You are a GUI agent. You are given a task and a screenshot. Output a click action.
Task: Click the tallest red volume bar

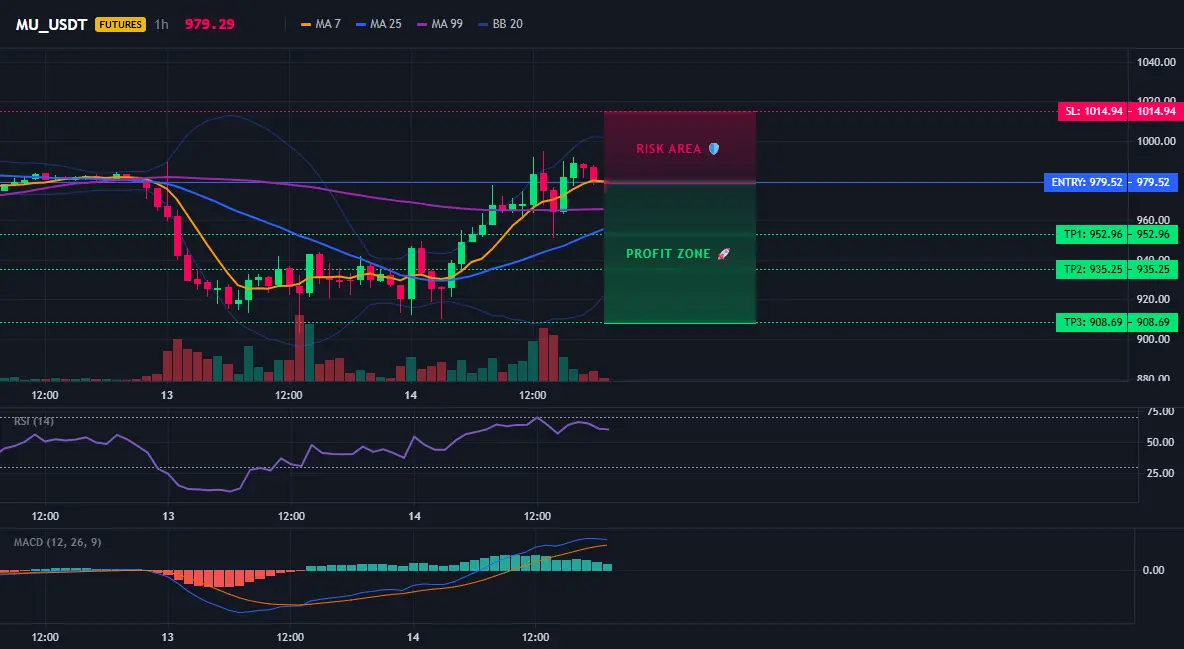click(300, 348)
